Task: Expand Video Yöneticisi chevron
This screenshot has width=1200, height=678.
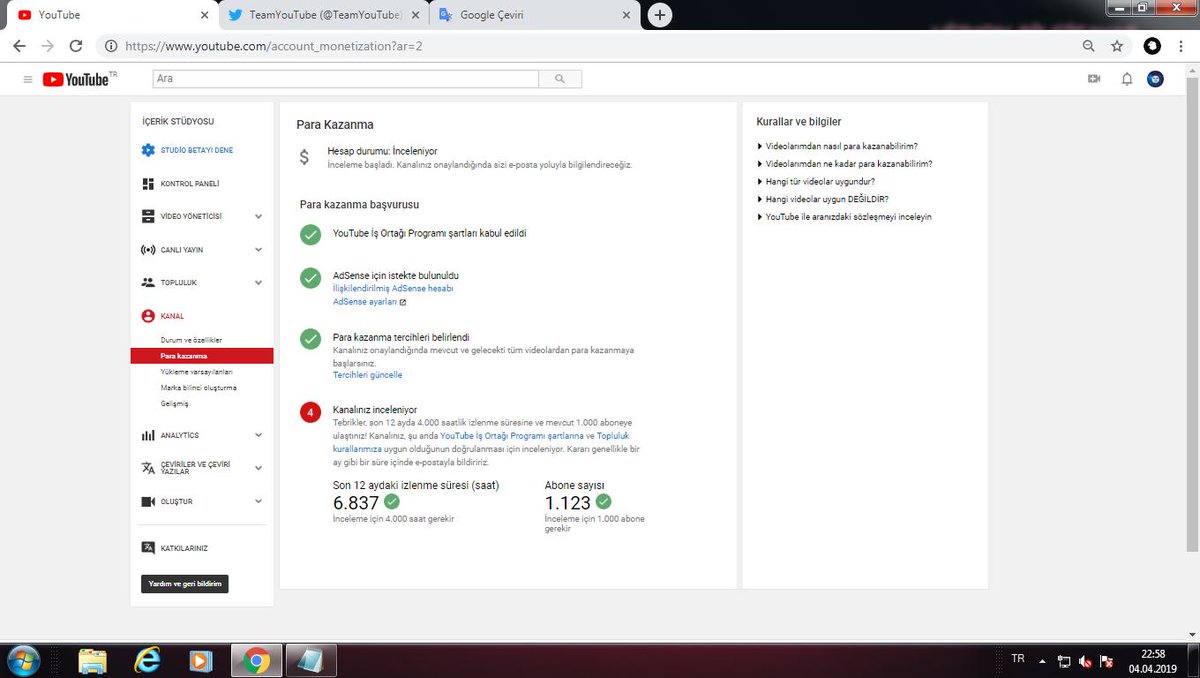Action: click(x=258, y=216)
